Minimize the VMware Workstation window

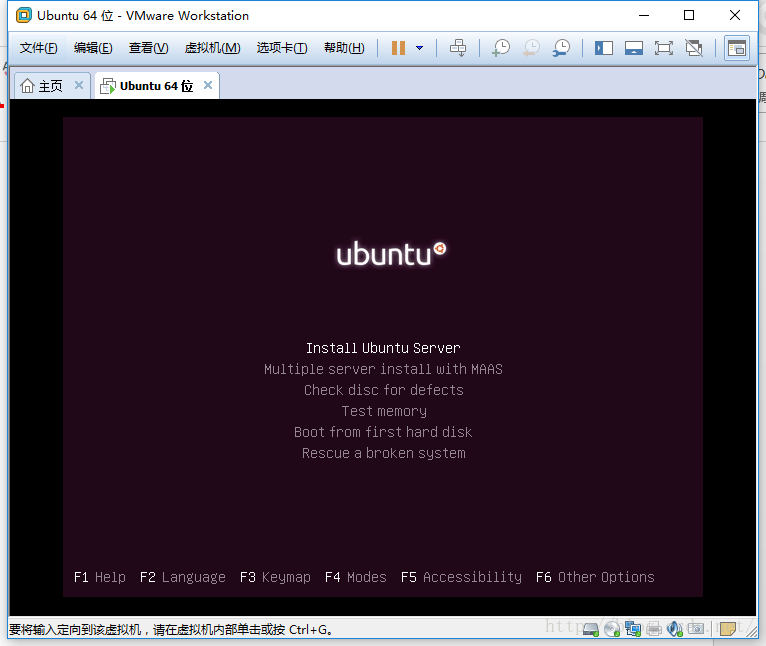(x=644, y=16)
